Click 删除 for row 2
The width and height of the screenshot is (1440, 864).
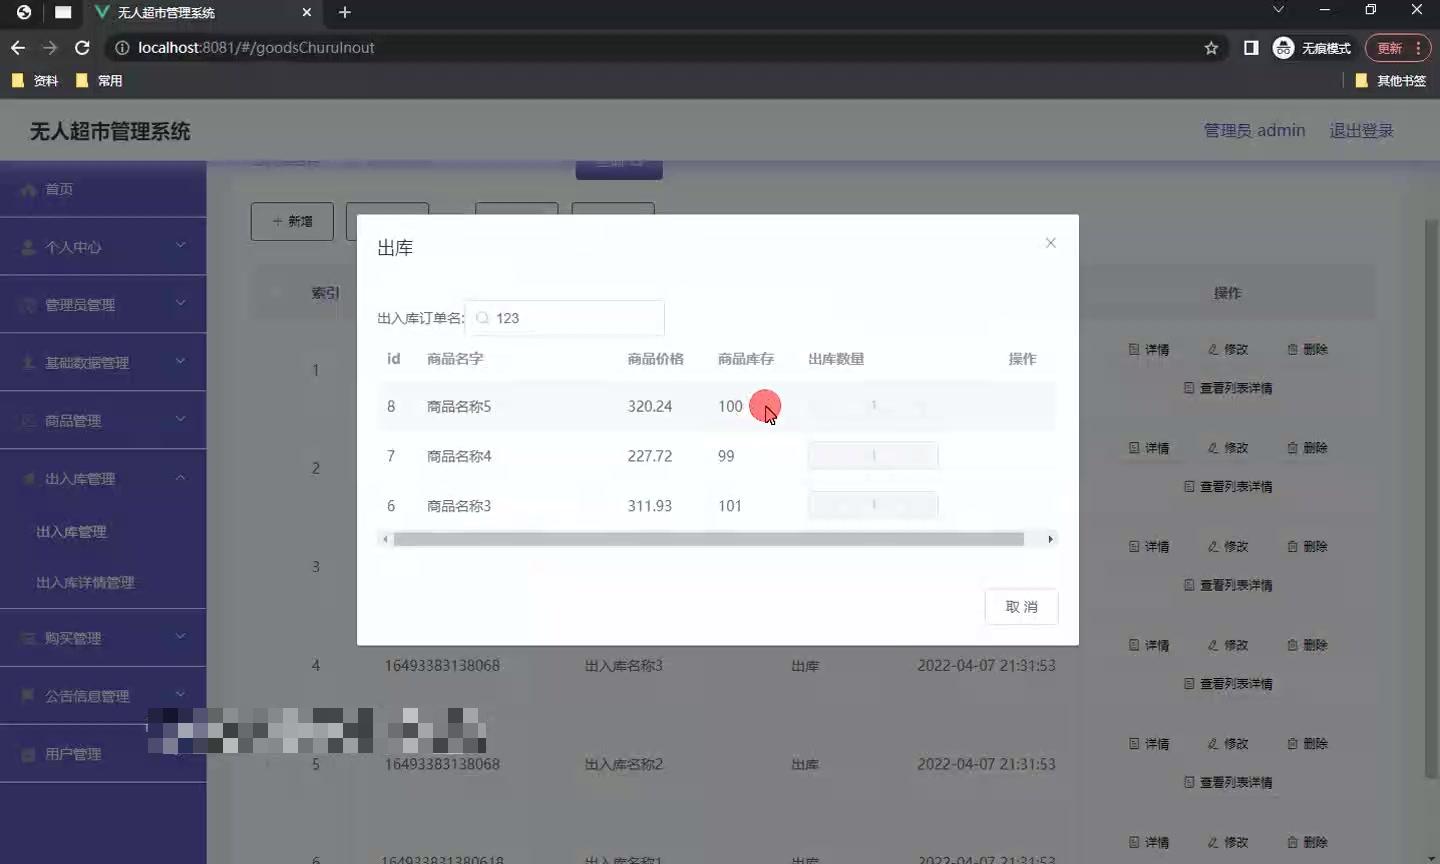(x=1307, y=448)
